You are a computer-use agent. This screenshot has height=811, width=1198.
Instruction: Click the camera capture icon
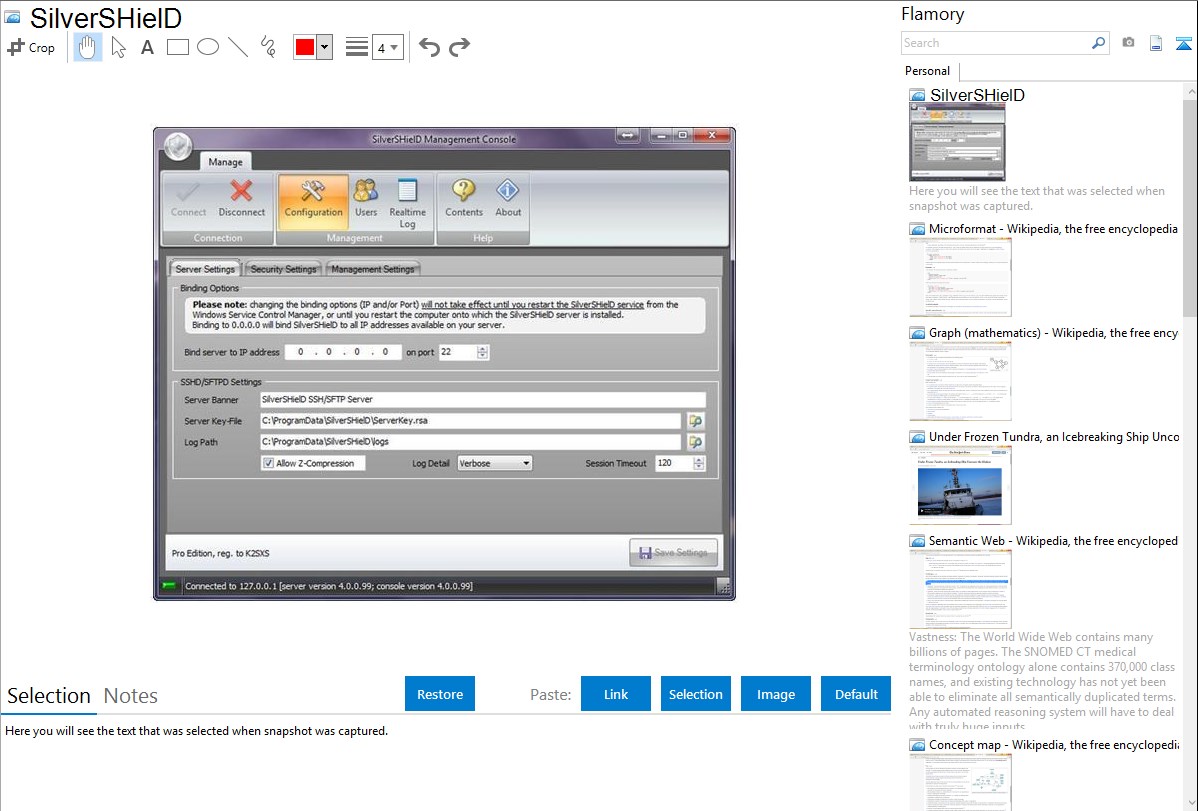pyautogui.click(x=1128, y=43)
